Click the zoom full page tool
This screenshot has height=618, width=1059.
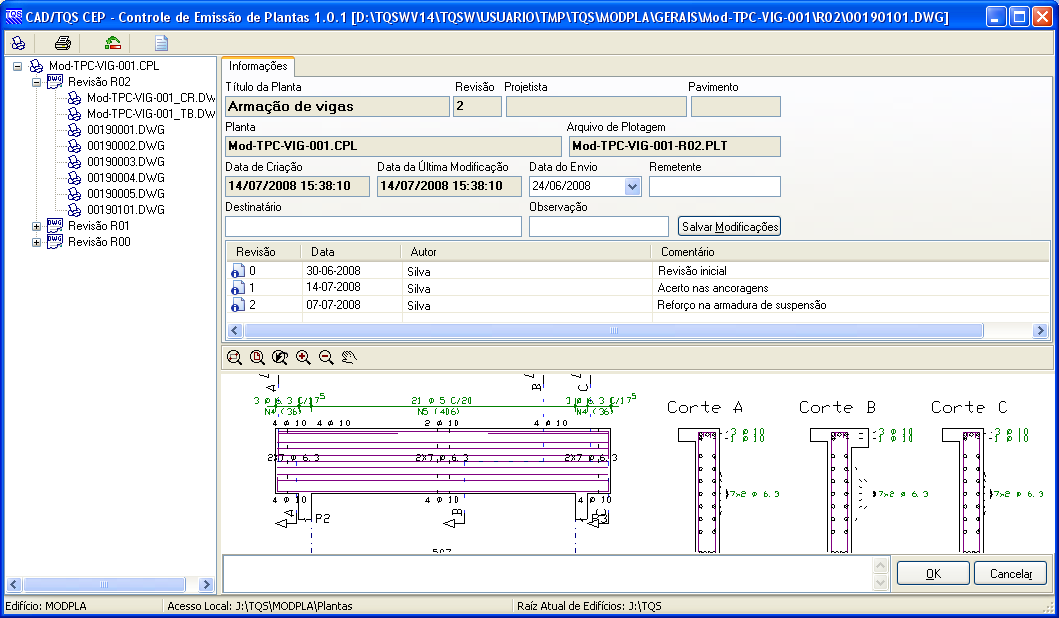click(257, 357)
